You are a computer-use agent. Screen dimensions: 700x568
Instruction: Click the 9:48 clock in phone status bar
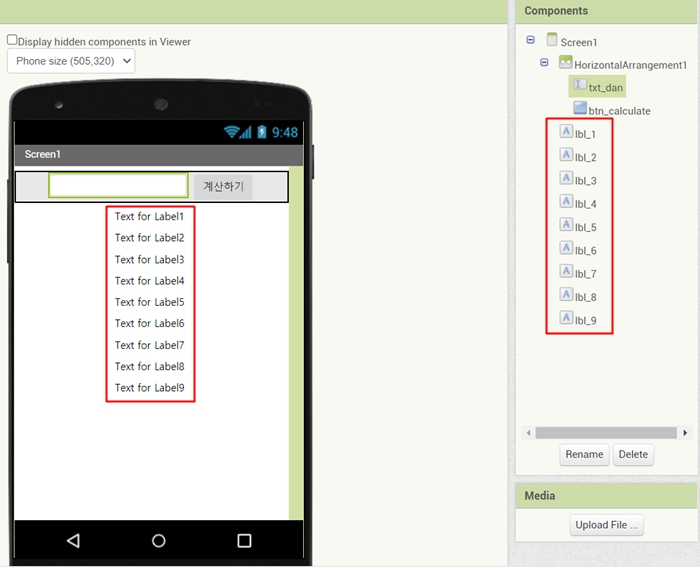pos(285,132)
